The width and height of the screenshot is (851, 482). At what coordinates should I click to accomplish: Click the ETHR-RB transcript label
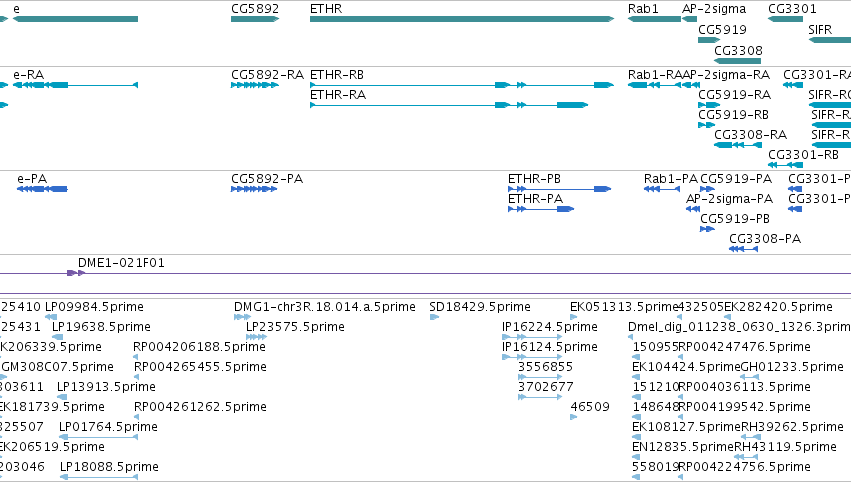point(336,75)
